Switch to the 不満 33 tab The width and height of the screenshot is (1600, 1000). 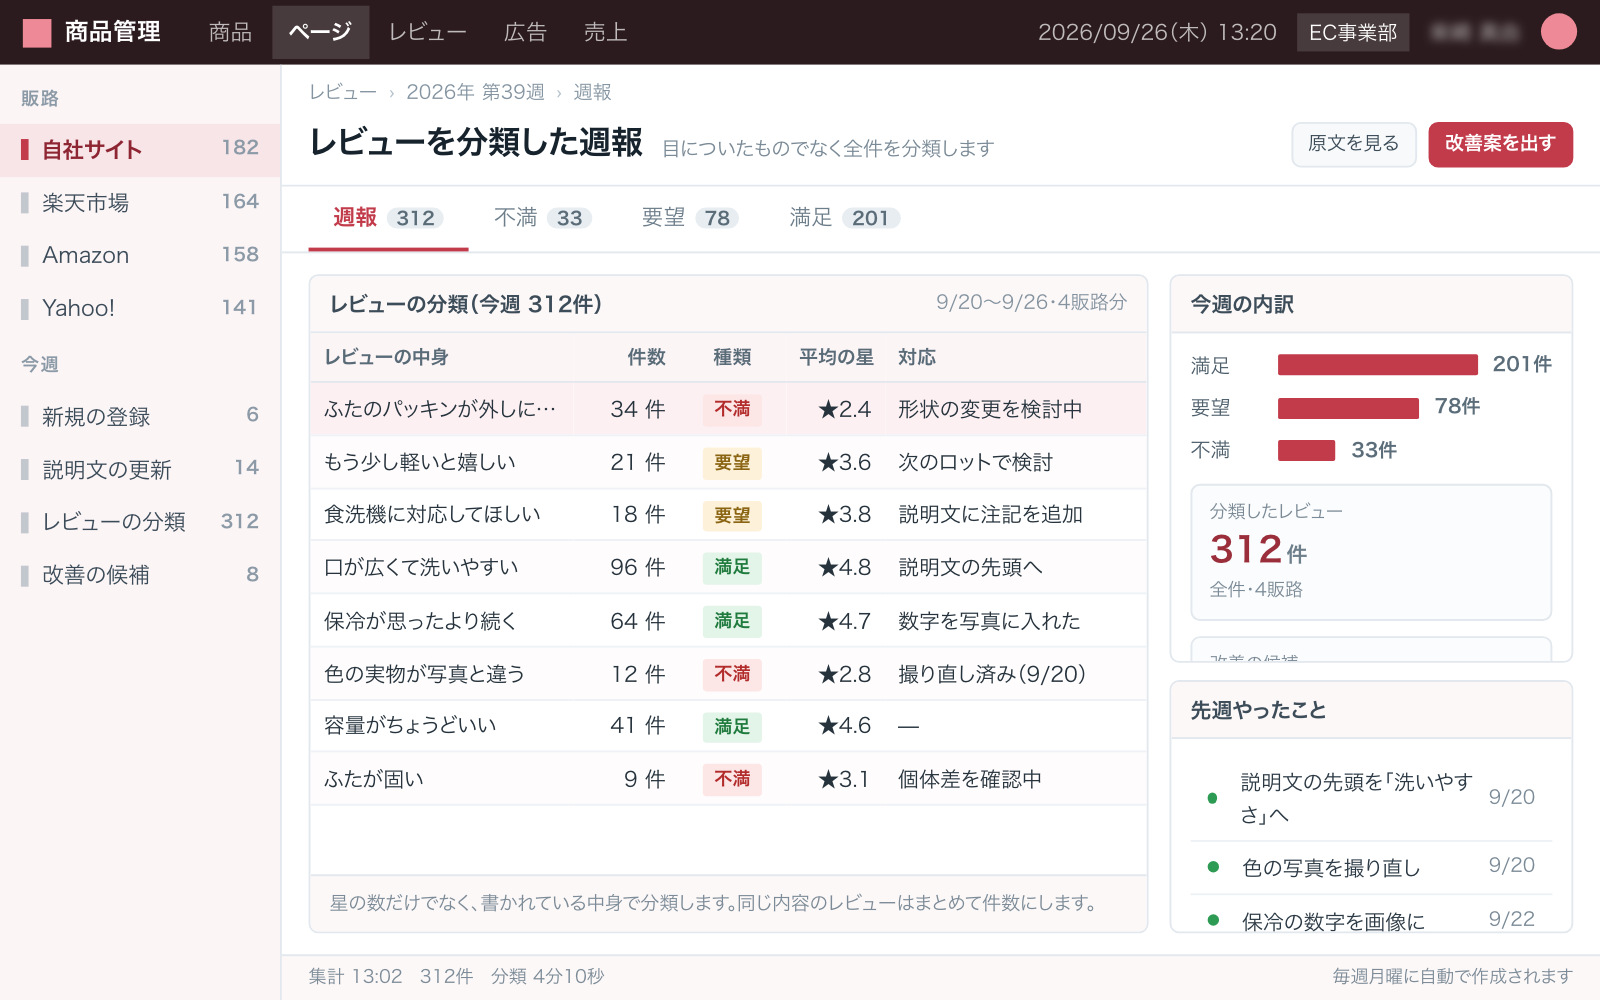coord(542,218)
